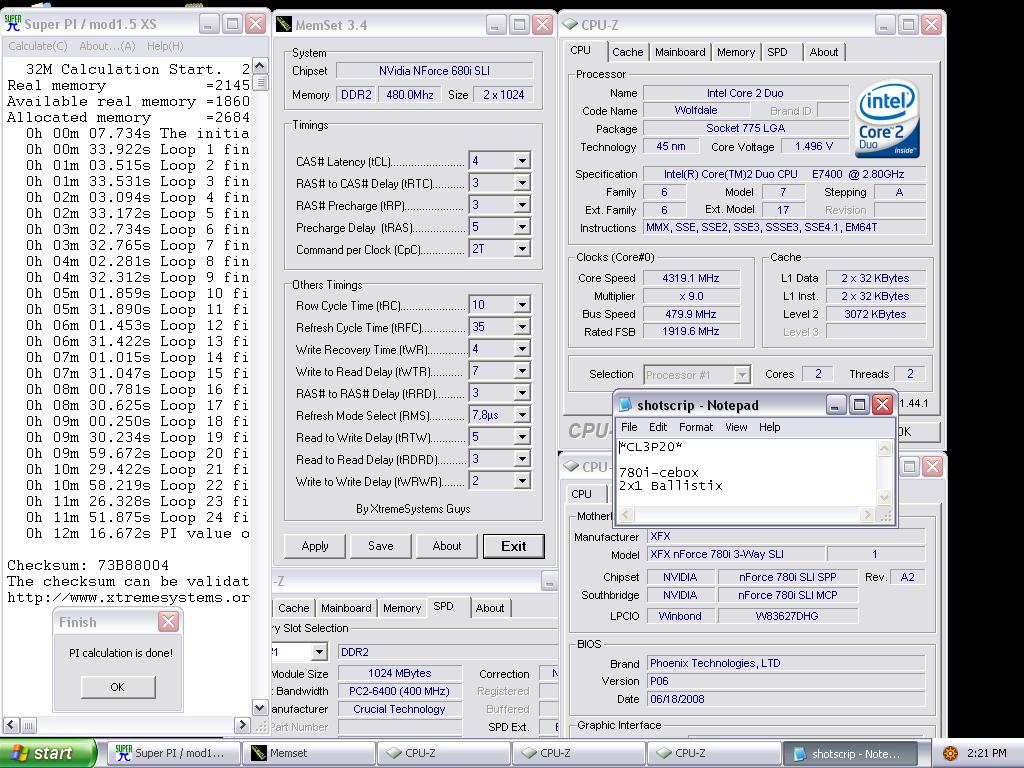
Task: Click the Save button in MemSet
Action: [x=381, y=546]
